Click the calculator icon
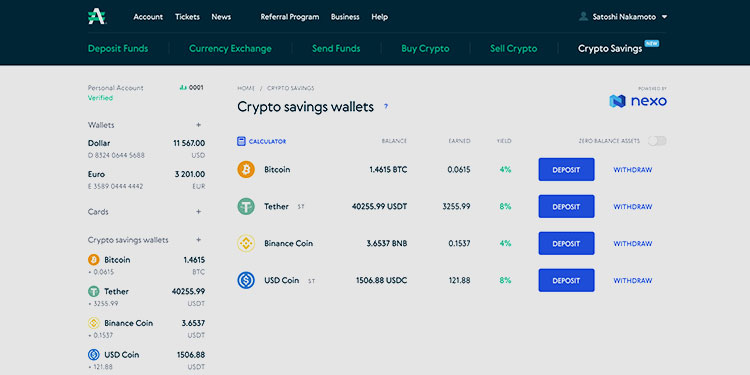The height and width of the screenshot is (375, 750). point(241,141)
